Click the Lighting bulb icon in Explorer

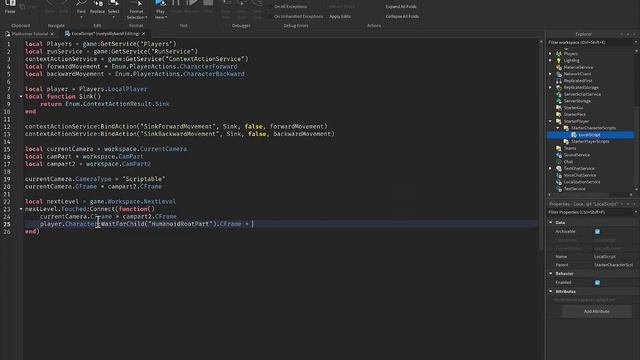pyautogui.click(x=559, y=60)
